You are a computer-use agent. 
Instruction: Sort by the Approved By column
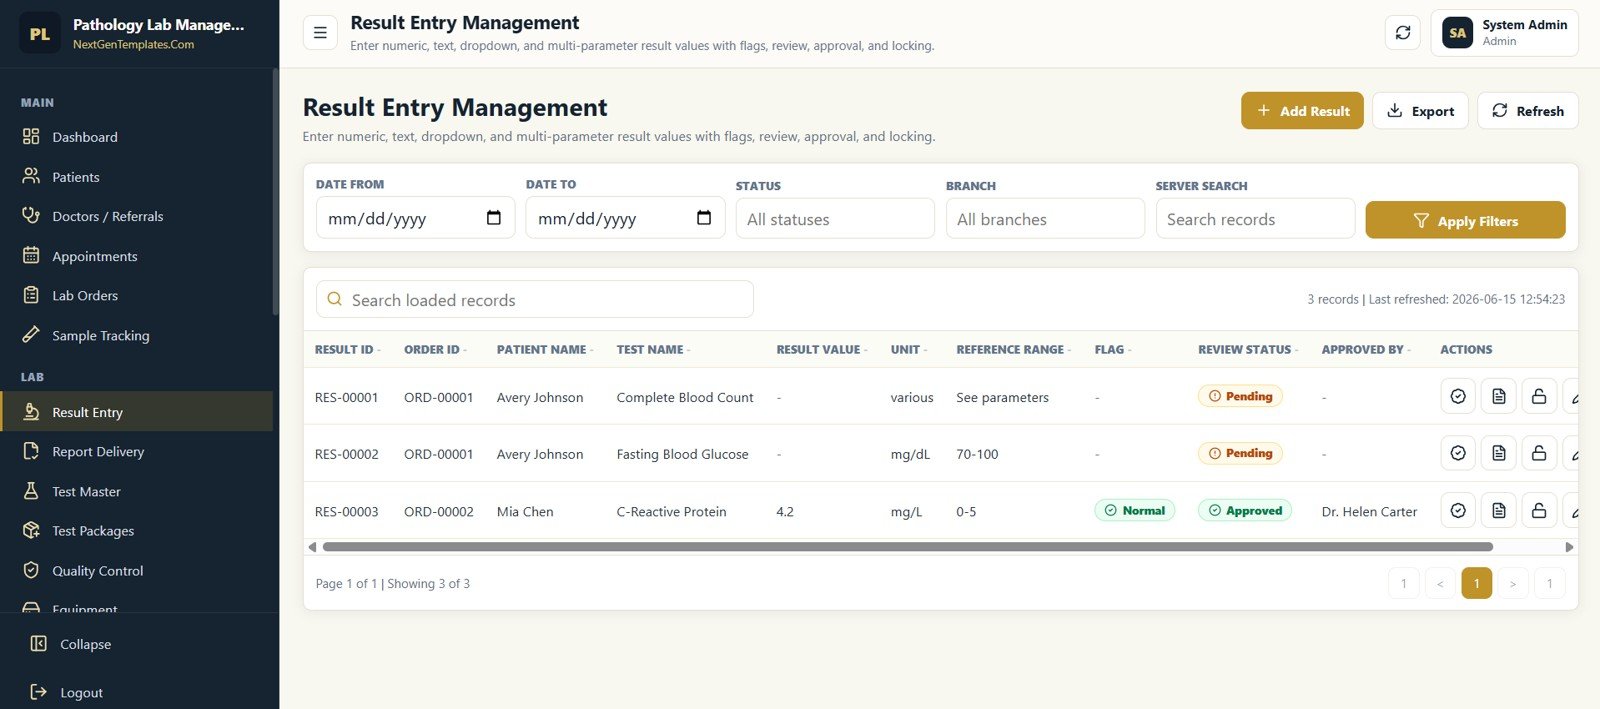coord(1366,349)
